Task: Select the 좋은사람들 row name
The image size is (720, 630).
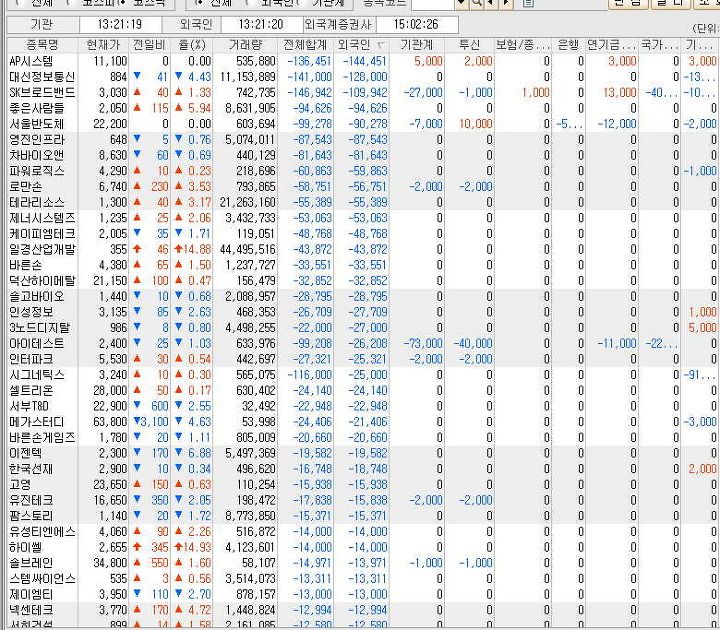Action: point(37,108)
